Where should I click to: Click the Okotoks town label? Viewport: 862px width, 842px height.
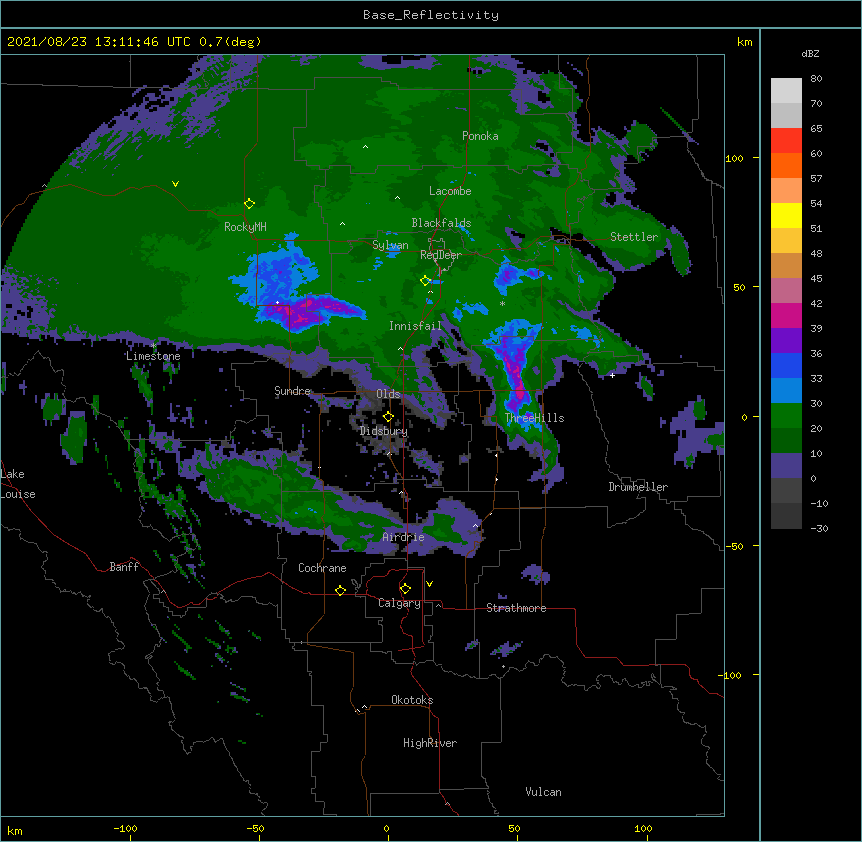(412, 700)
